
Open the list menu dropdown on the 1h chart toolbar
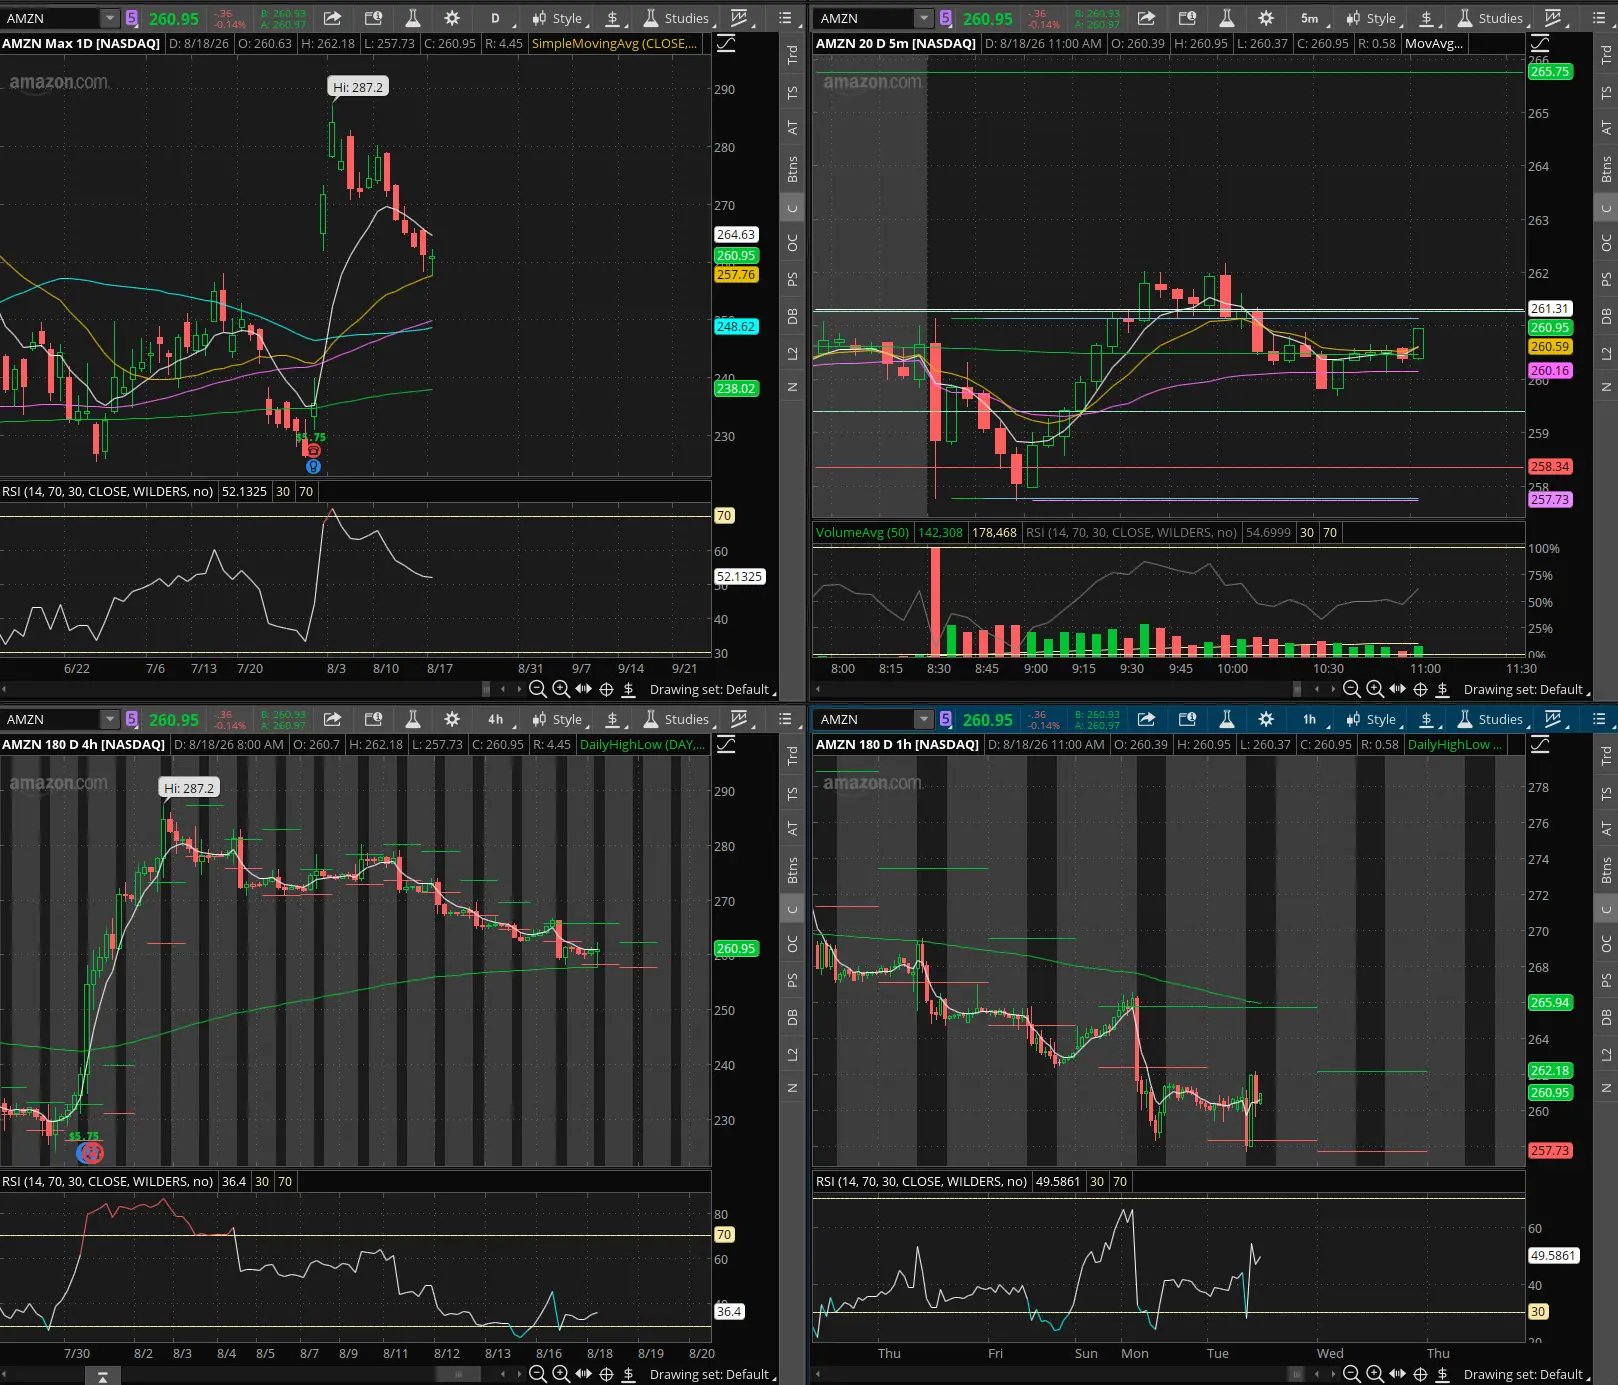click(x=1600, y=719)
